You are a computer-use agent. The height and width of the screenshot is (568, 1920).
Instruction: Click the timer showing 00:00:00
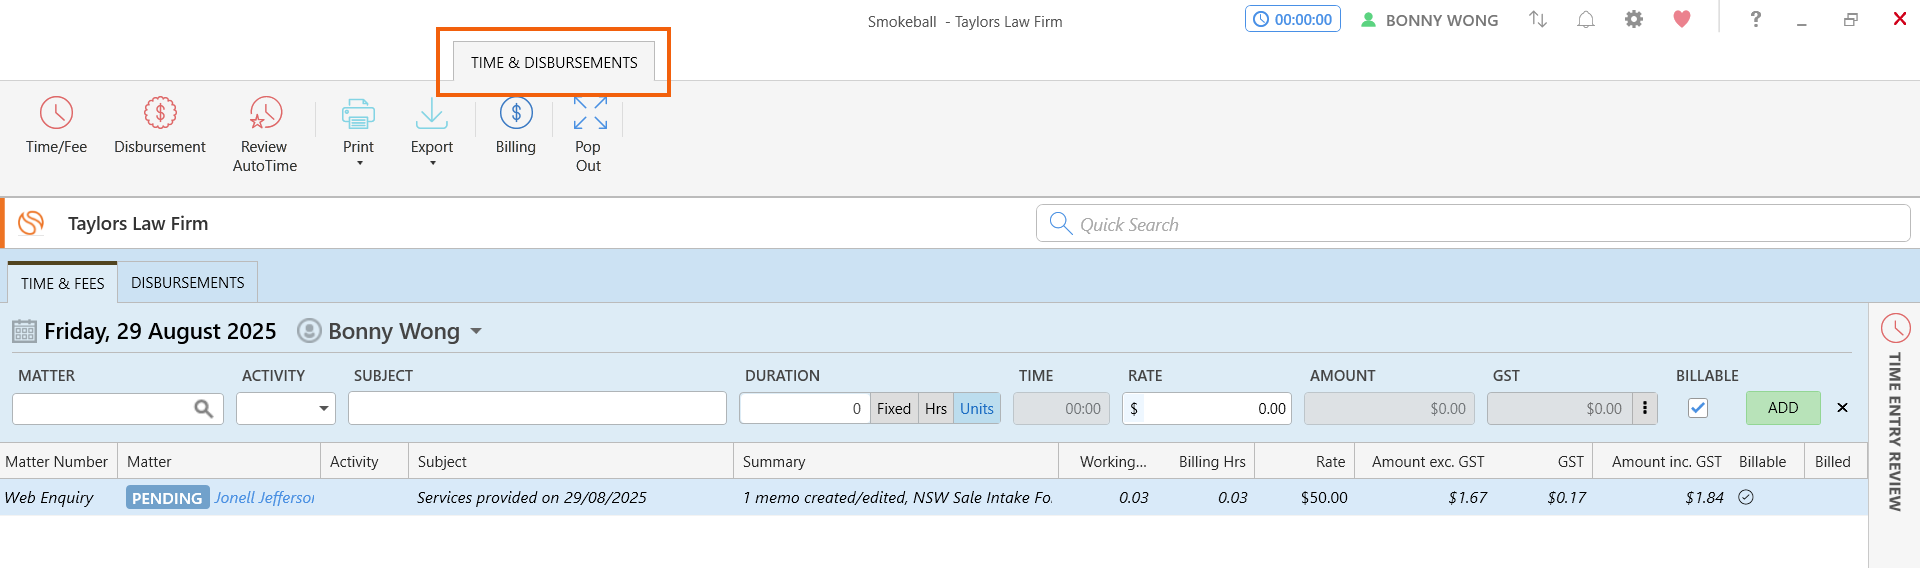tap(1293, 19)
